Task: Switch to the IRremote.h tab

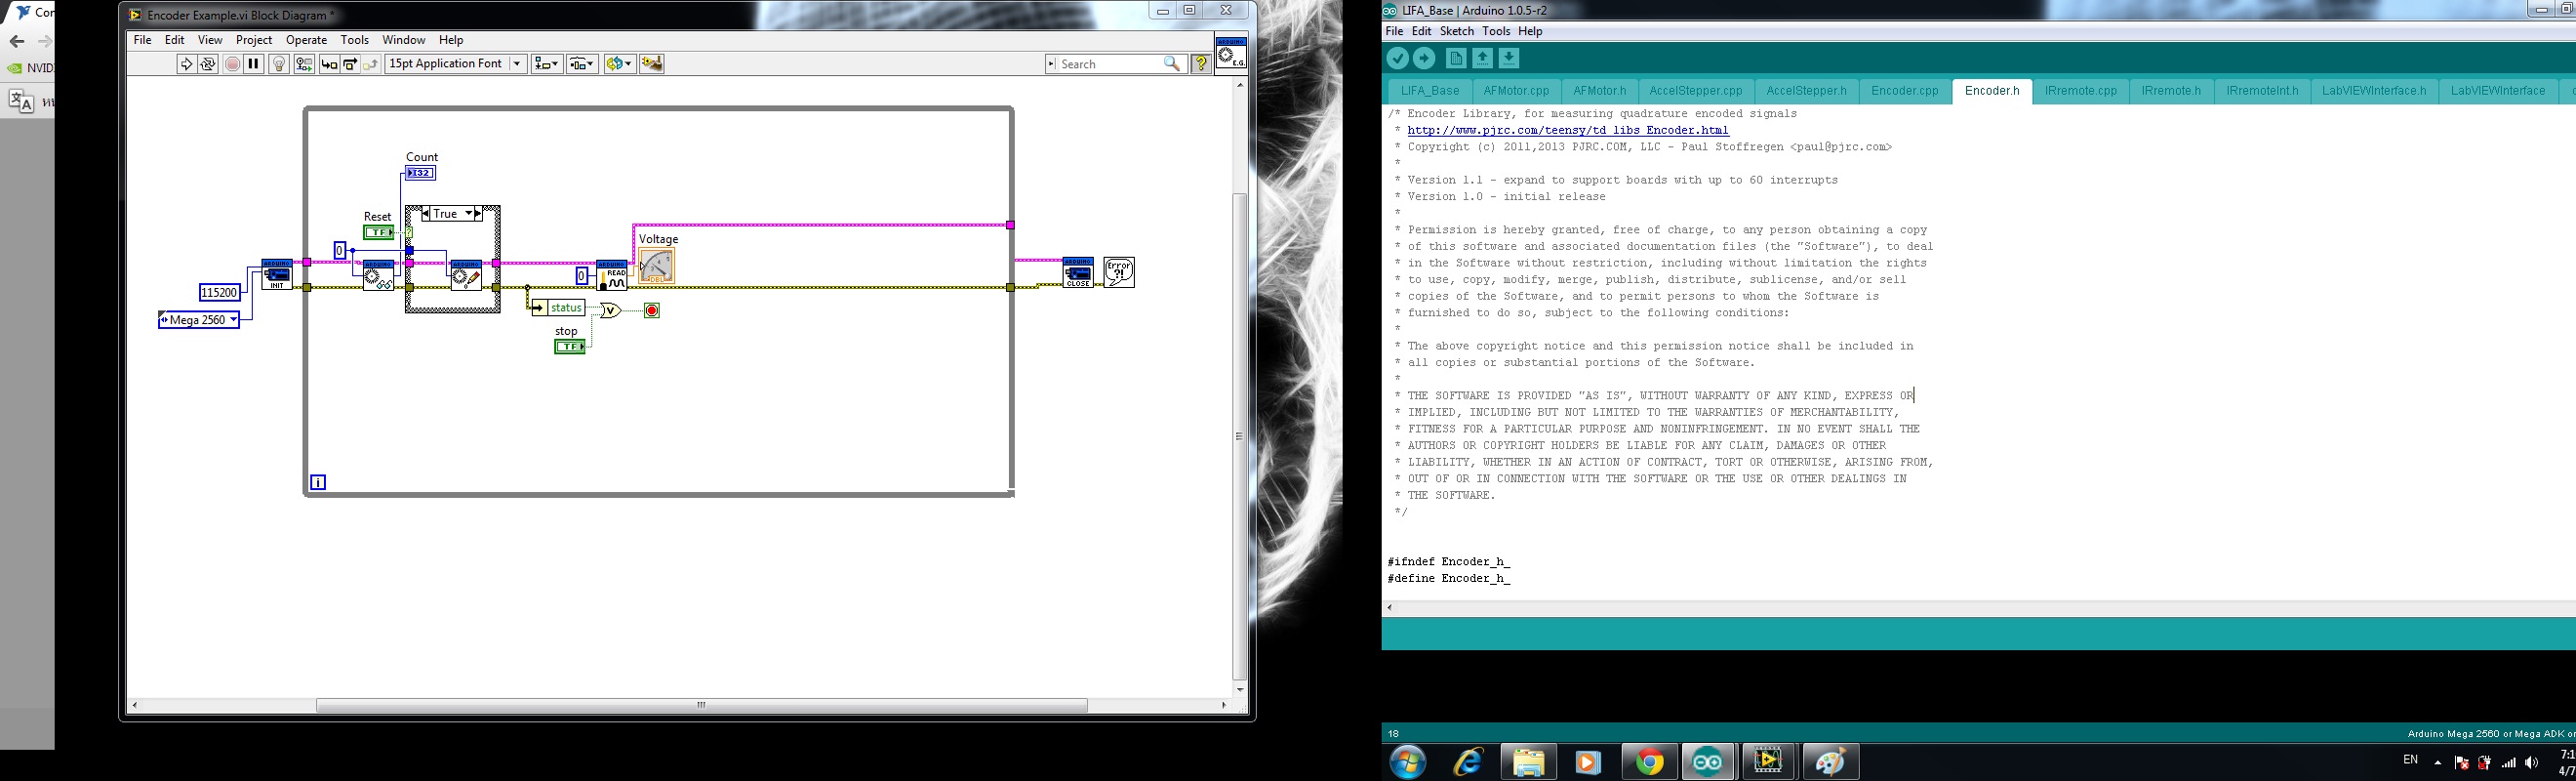Action: tap(2171, 91)
